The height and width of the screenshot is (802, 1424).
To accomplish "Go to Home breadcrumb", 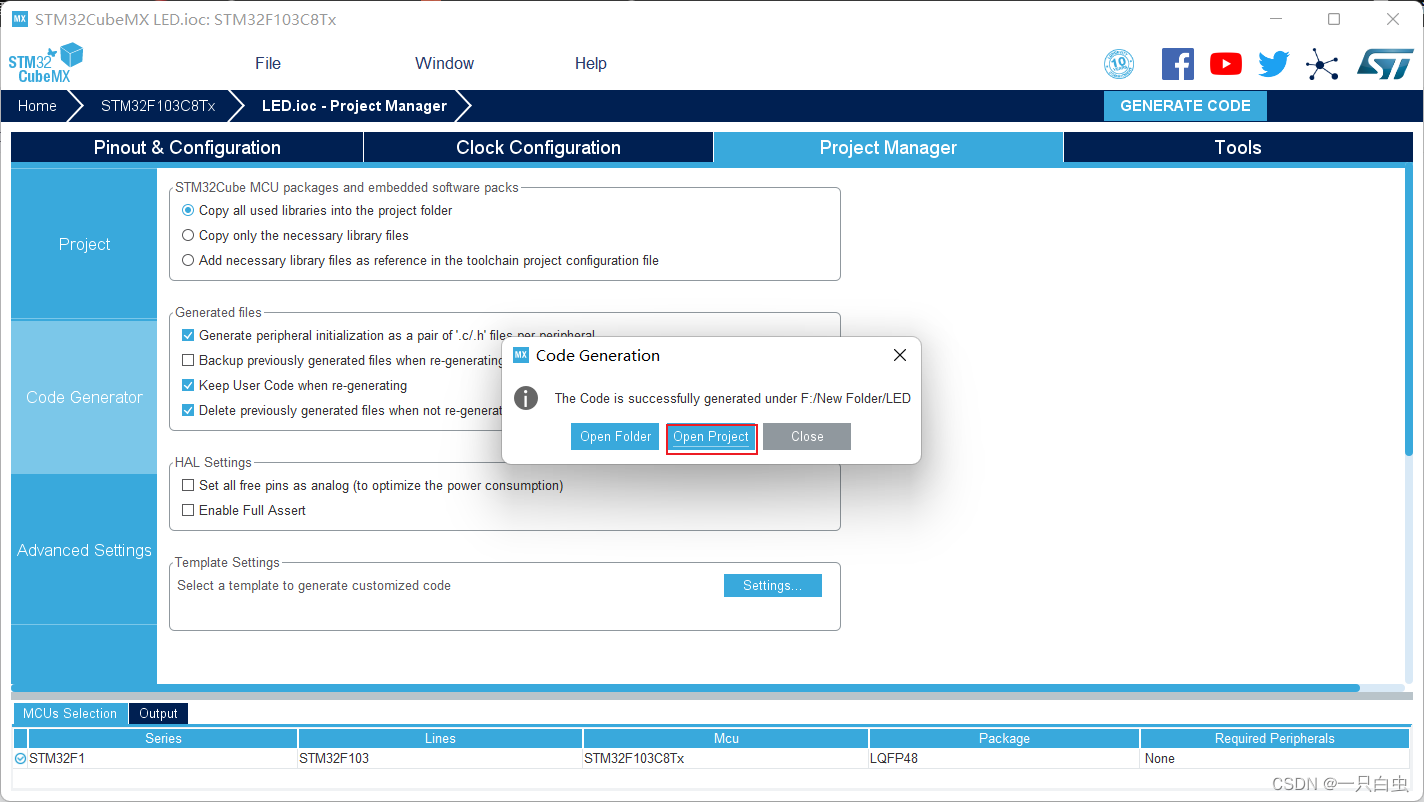I will click(x=37, y=106).
